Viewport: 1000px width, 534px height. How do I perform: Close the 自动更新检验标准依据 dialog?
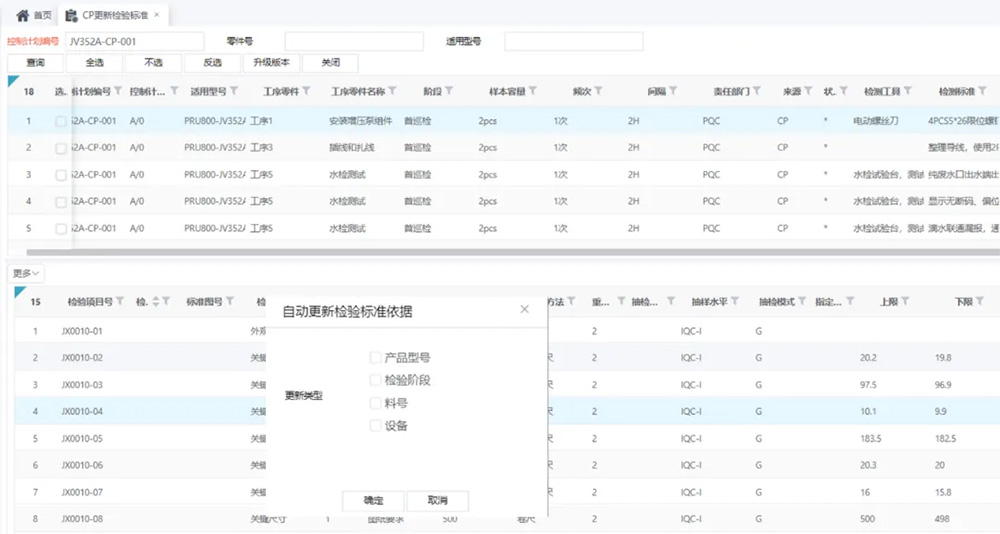coord(524,310)
